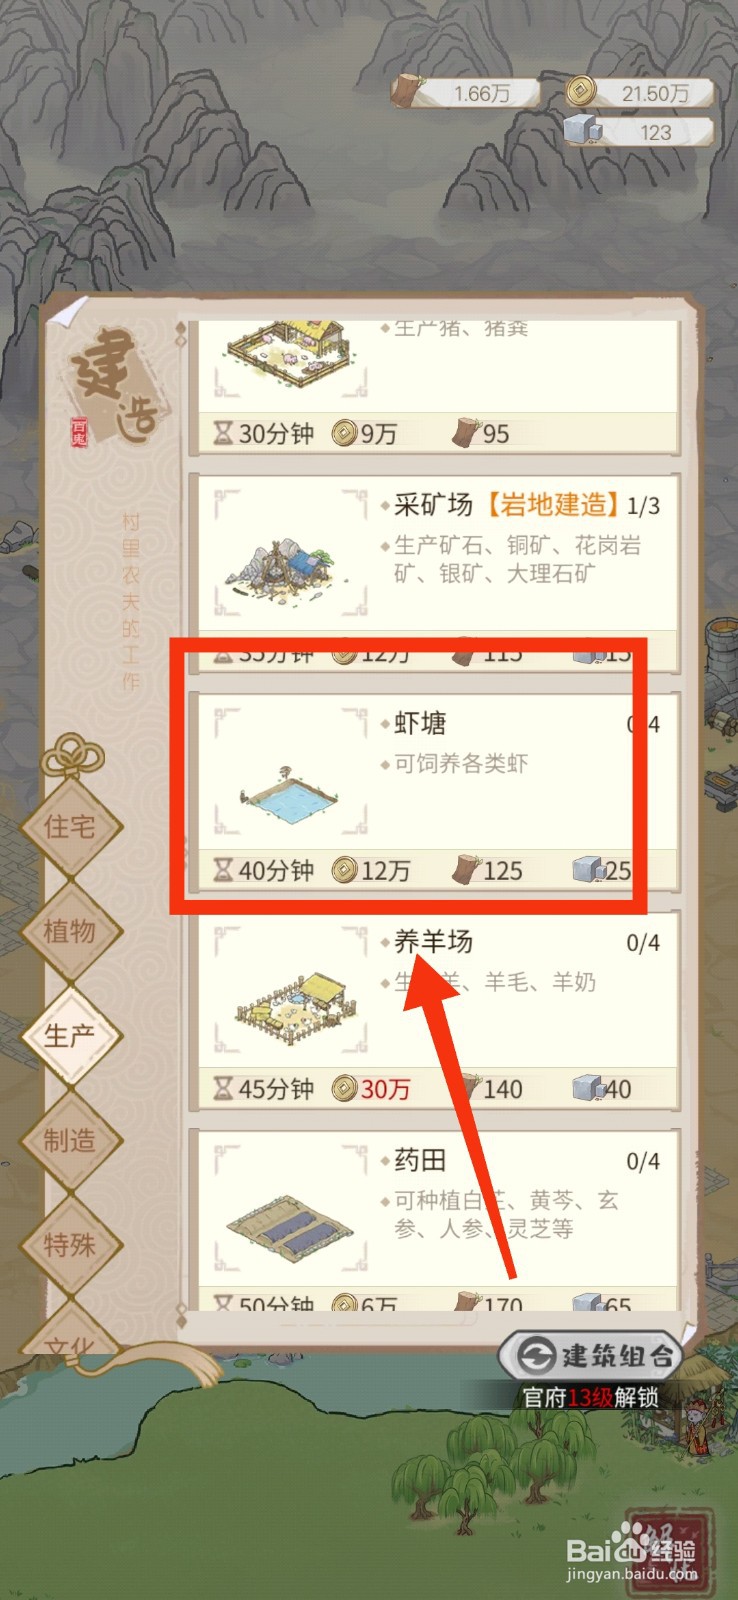Open the 生产 category tab
The width and height of the screenshot is (738, 1600).
point(70,1035)
